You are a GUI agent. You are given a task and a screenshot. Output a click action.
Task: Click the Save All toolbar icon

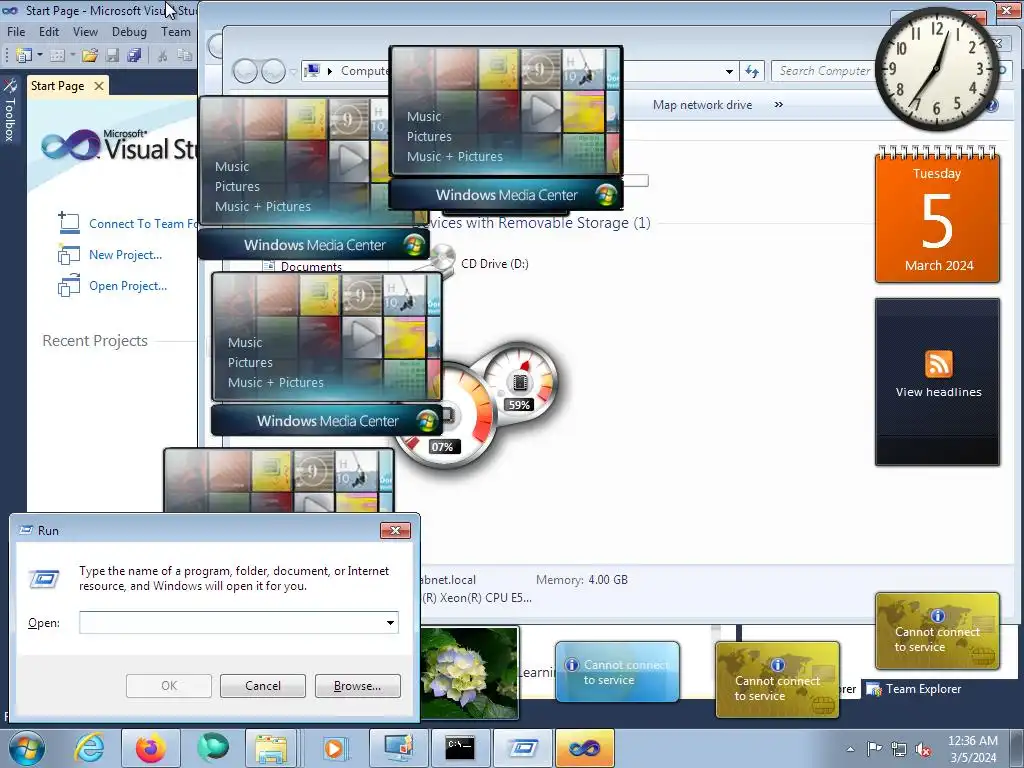pos(135,56)
